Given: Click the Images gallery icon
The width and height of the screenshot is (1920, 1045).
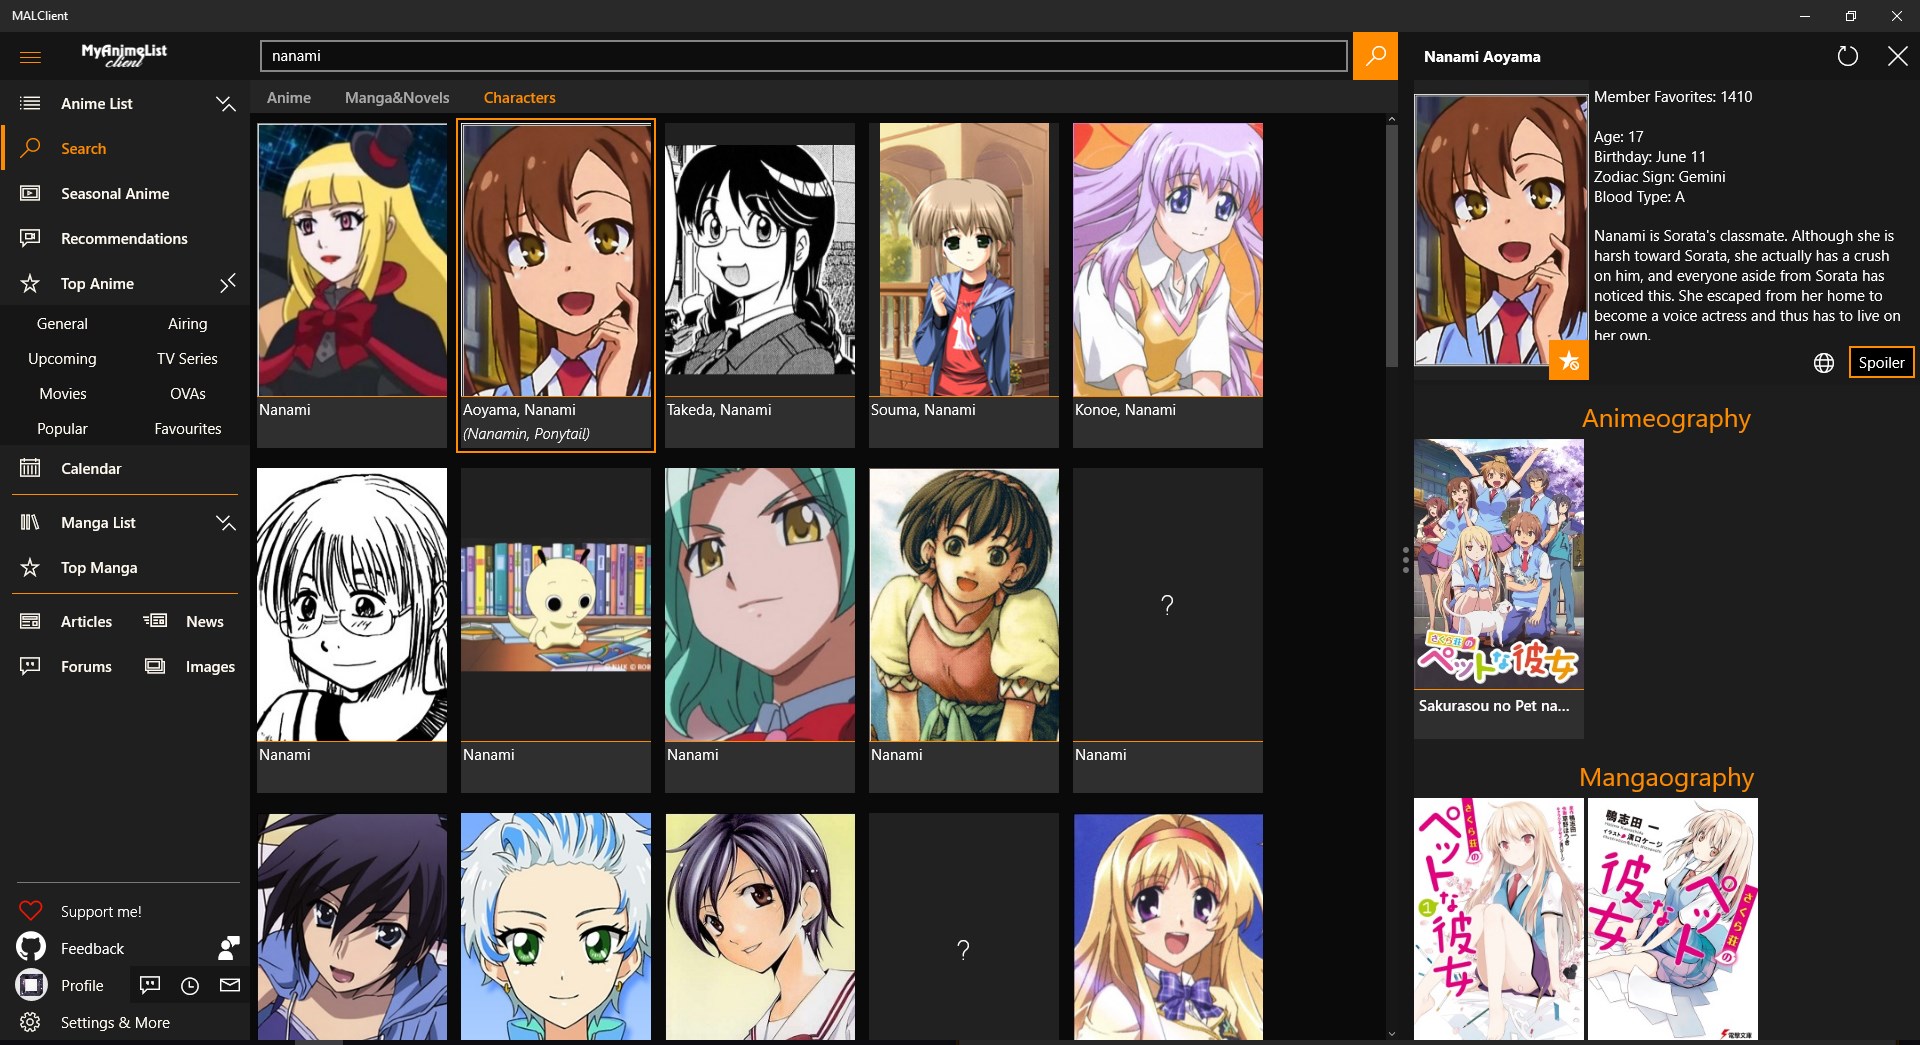Looking at the screenshot, I should 155,666.
